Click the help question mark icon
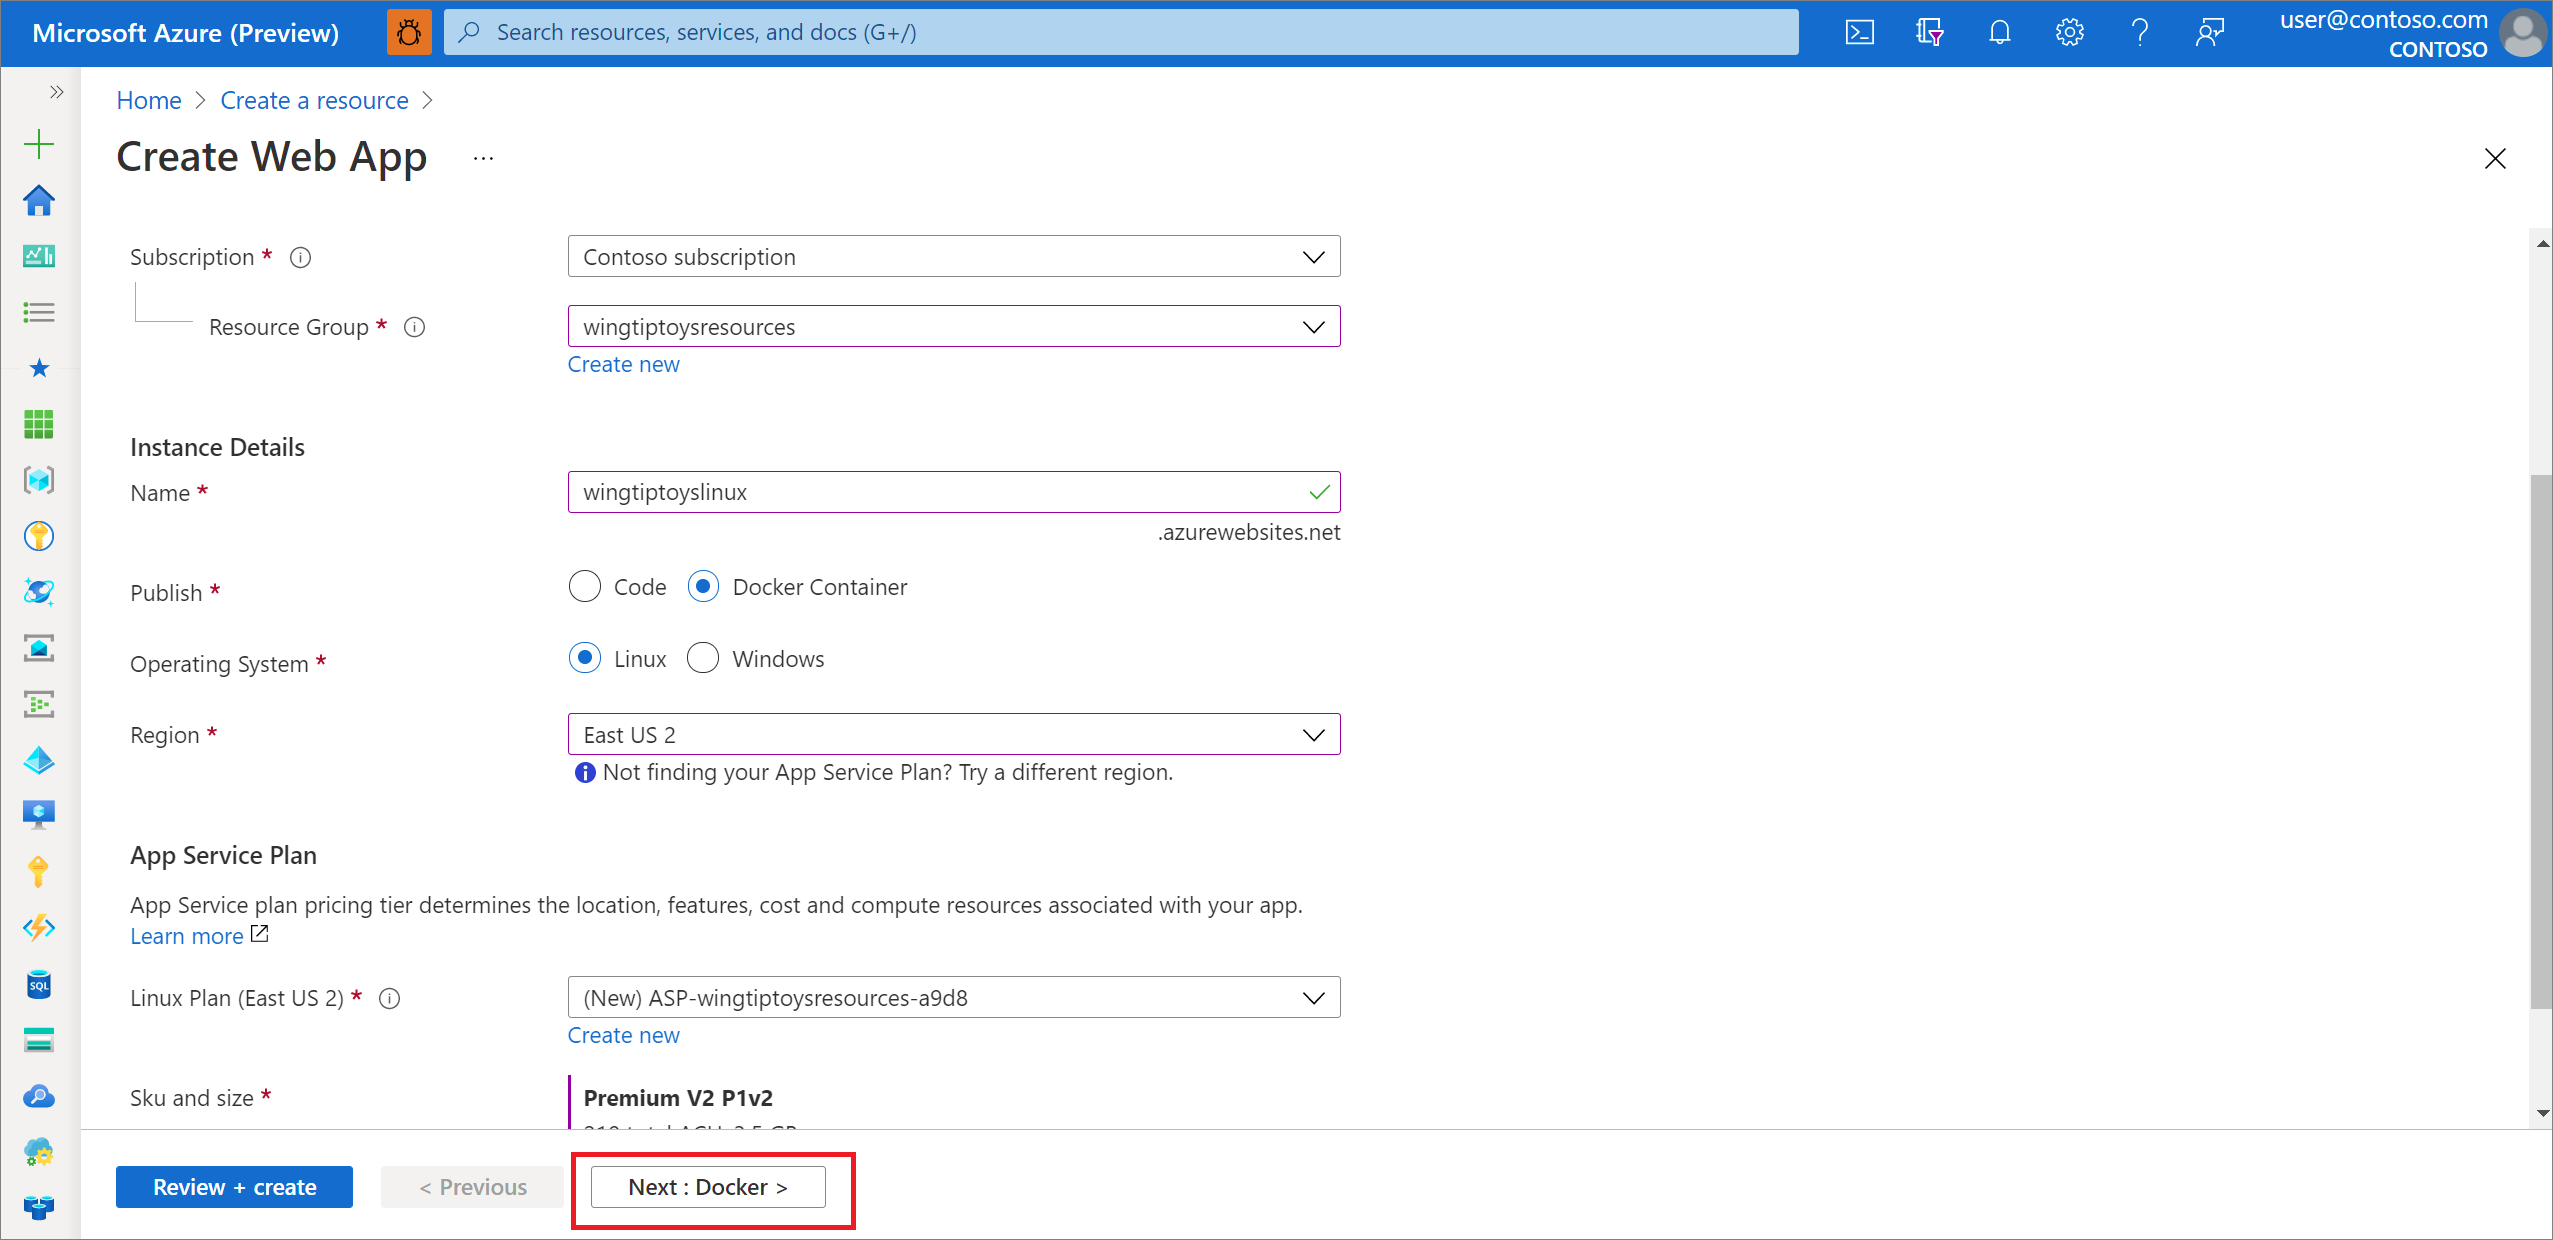This screenshot has width=2553, height=1240. coord(2138,31)
